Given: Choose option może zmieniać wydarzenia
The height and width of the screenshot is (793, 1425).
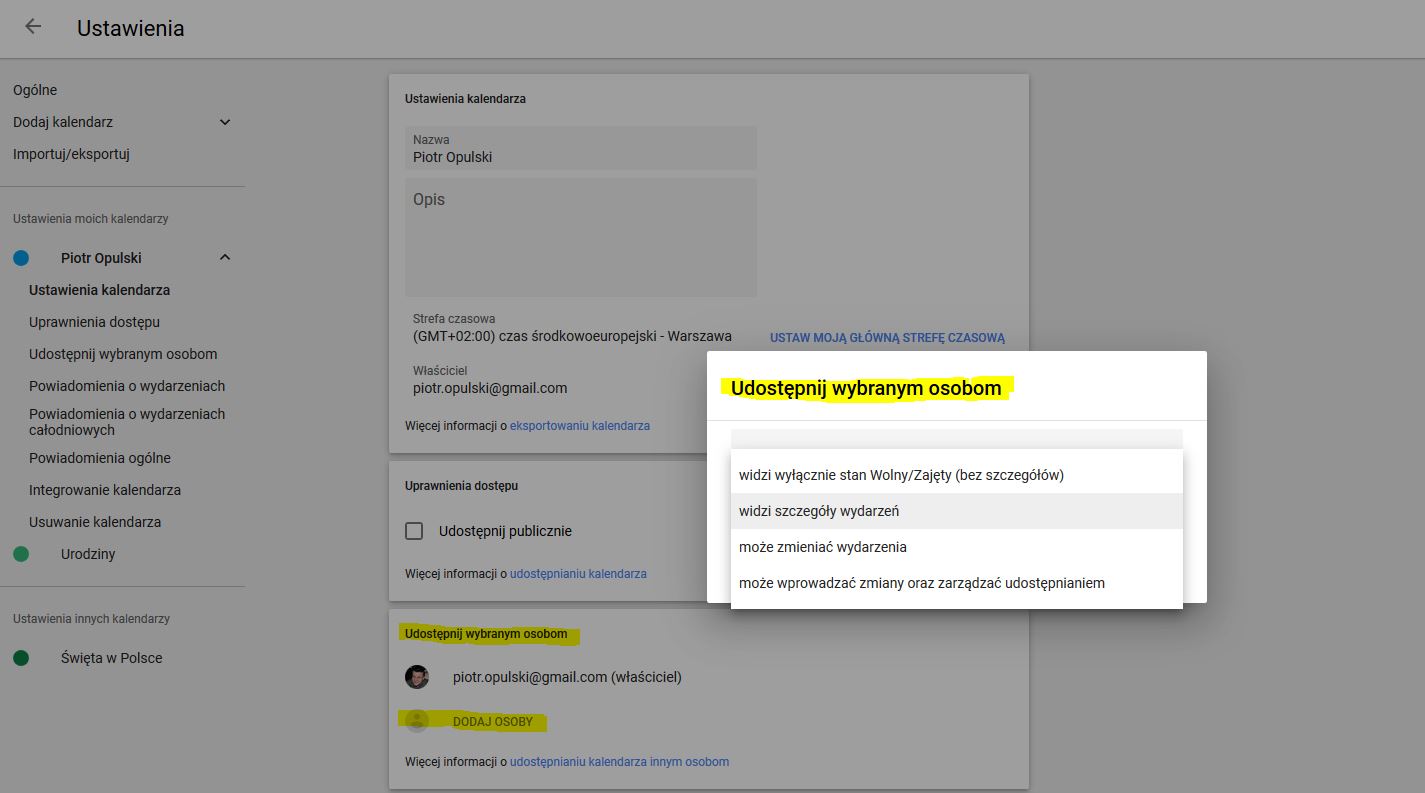Looking at the screenshot, I should click(957, 547).
